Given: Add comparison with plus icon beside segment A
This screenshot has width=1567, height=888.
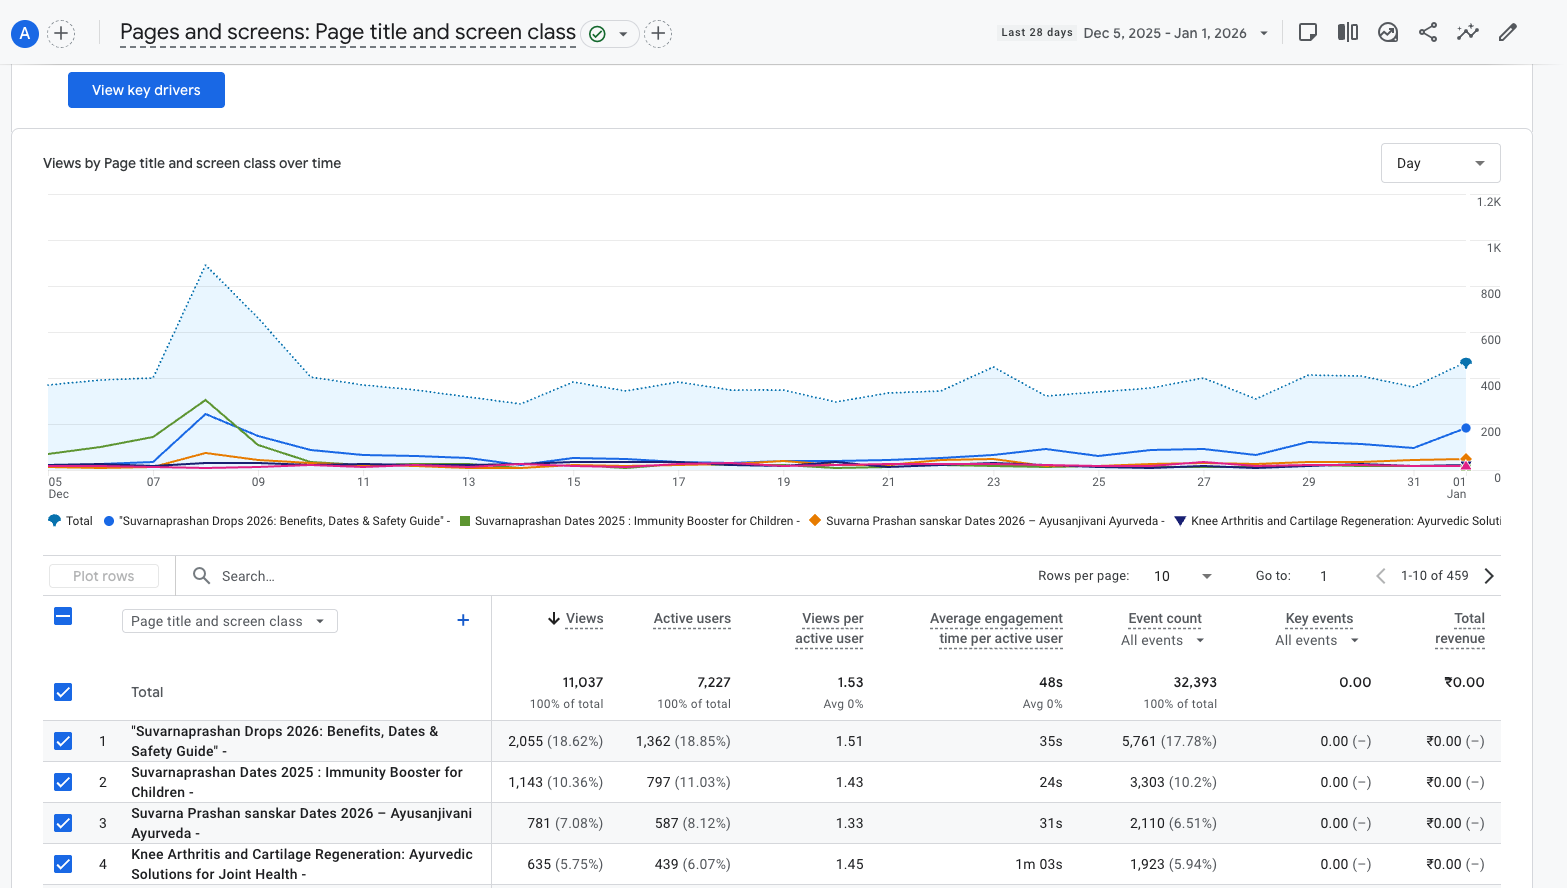Looking at the screenshot, I should pos(61,33).
